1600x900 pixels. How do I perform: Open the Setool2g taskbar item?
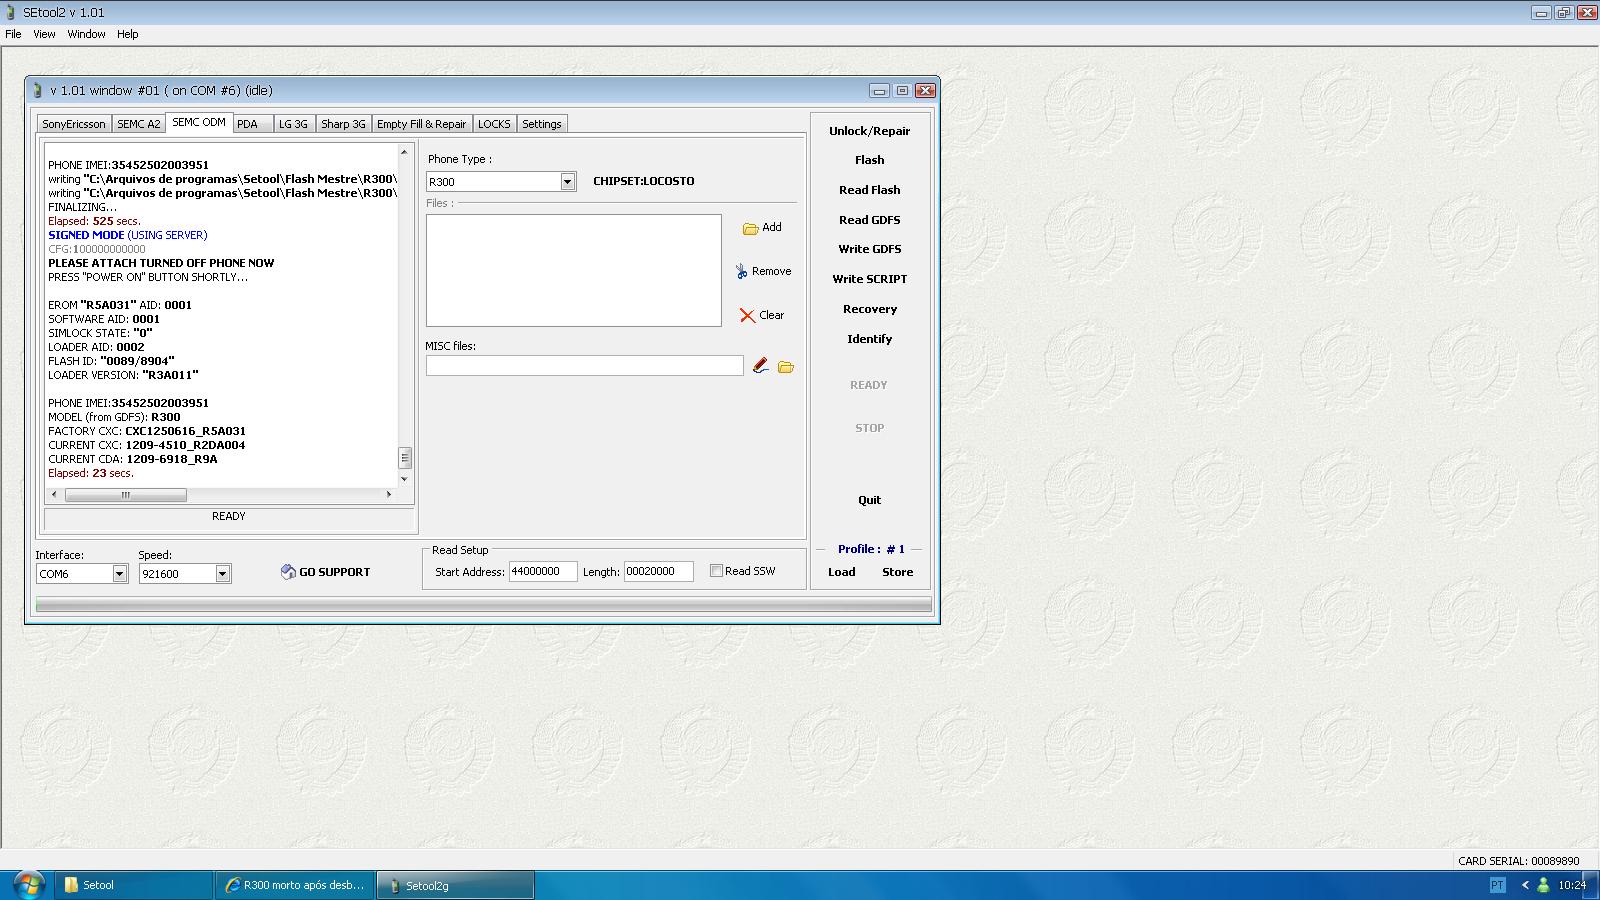click(455, 885)
